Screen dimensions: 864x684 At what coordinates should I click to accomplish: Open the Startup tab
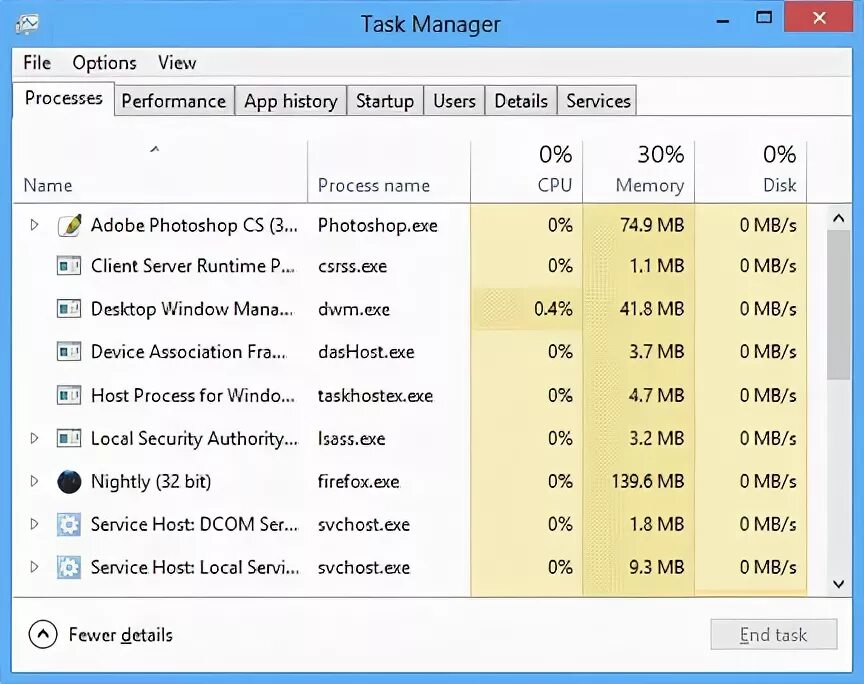[x=384, y=101]
